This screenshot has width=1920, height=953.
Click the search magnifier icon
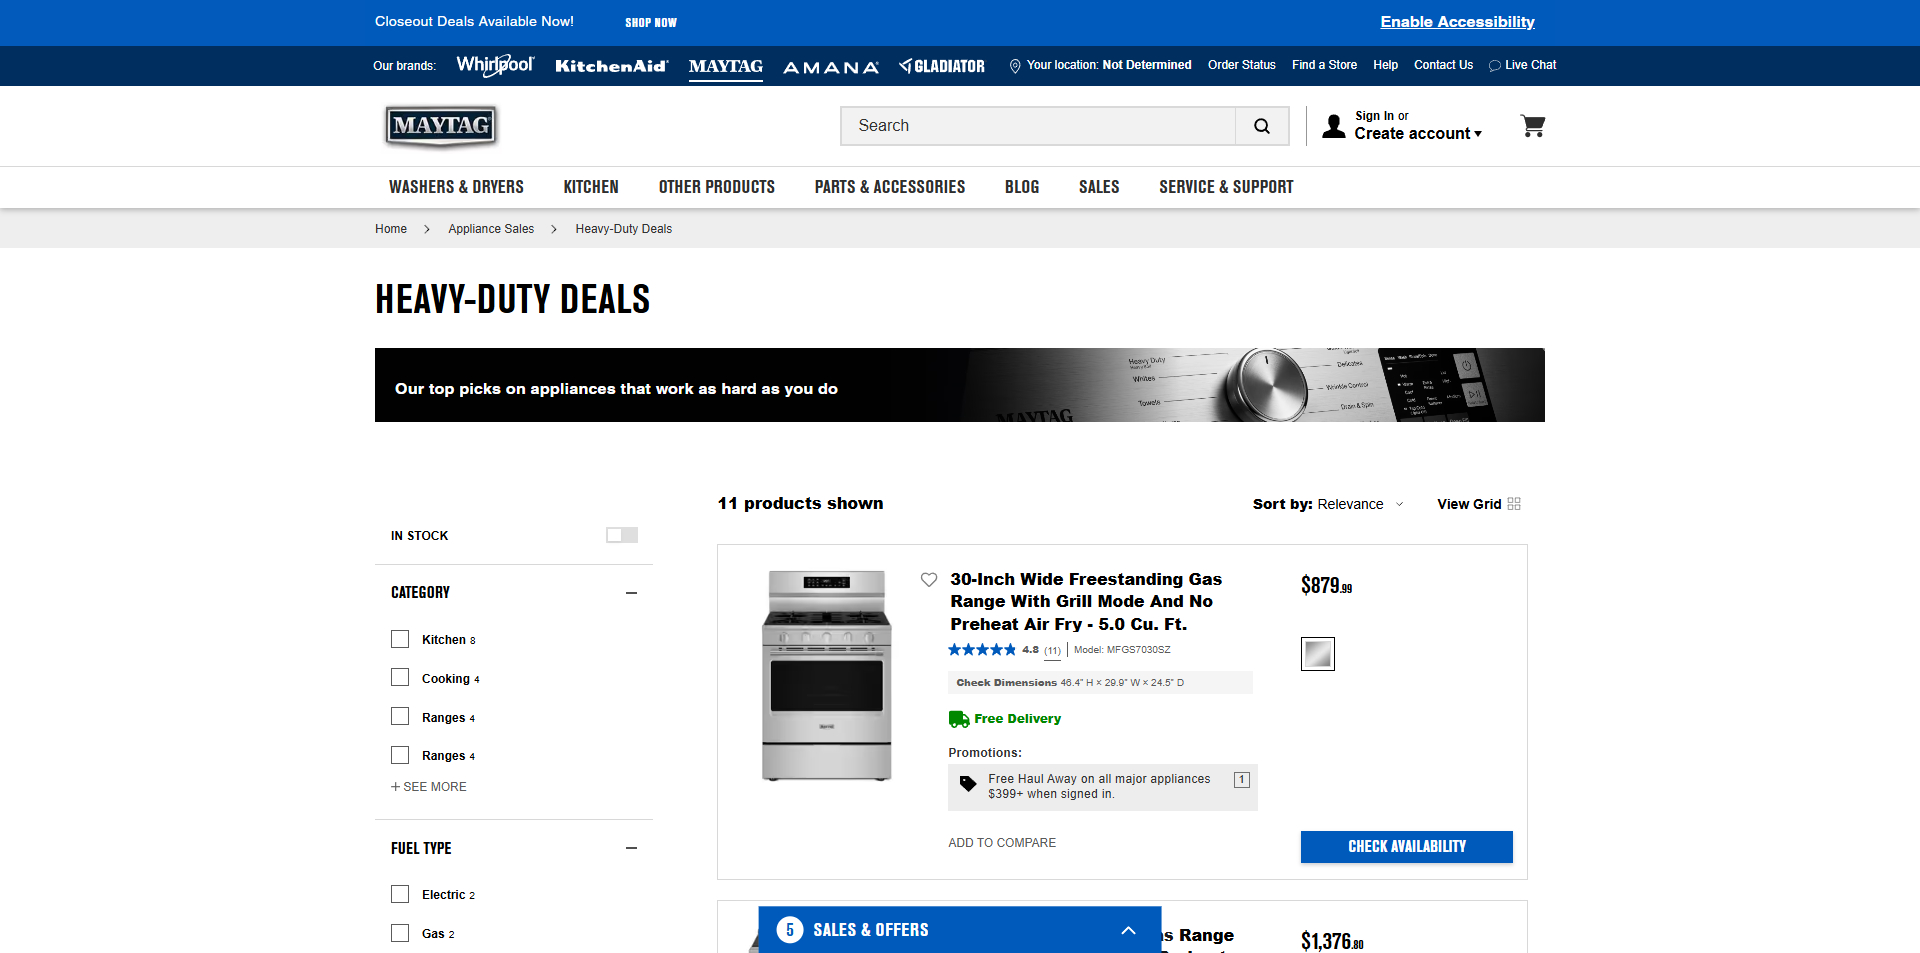point(1261,126)
